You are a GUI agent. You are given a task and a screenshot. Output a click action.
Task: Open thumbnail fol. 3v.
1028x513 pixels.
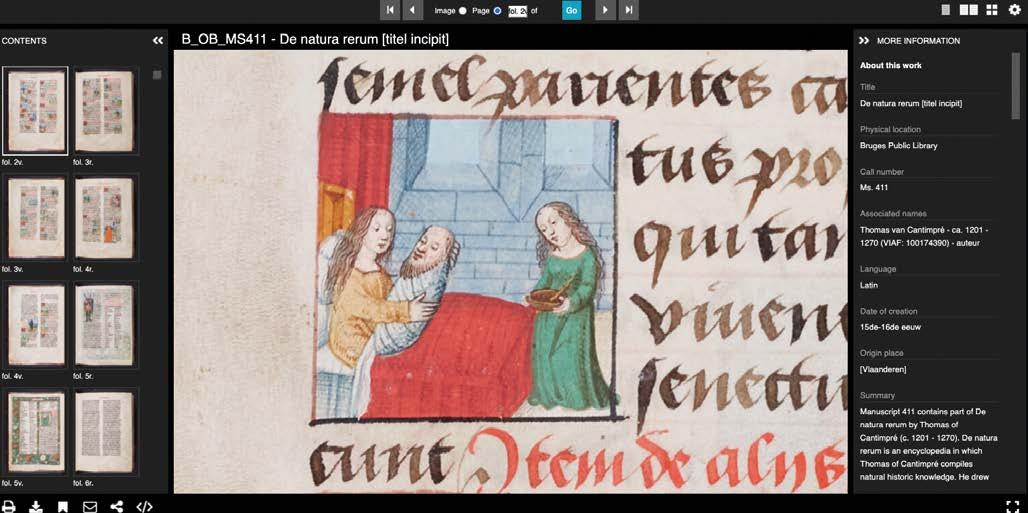[36, 218]
